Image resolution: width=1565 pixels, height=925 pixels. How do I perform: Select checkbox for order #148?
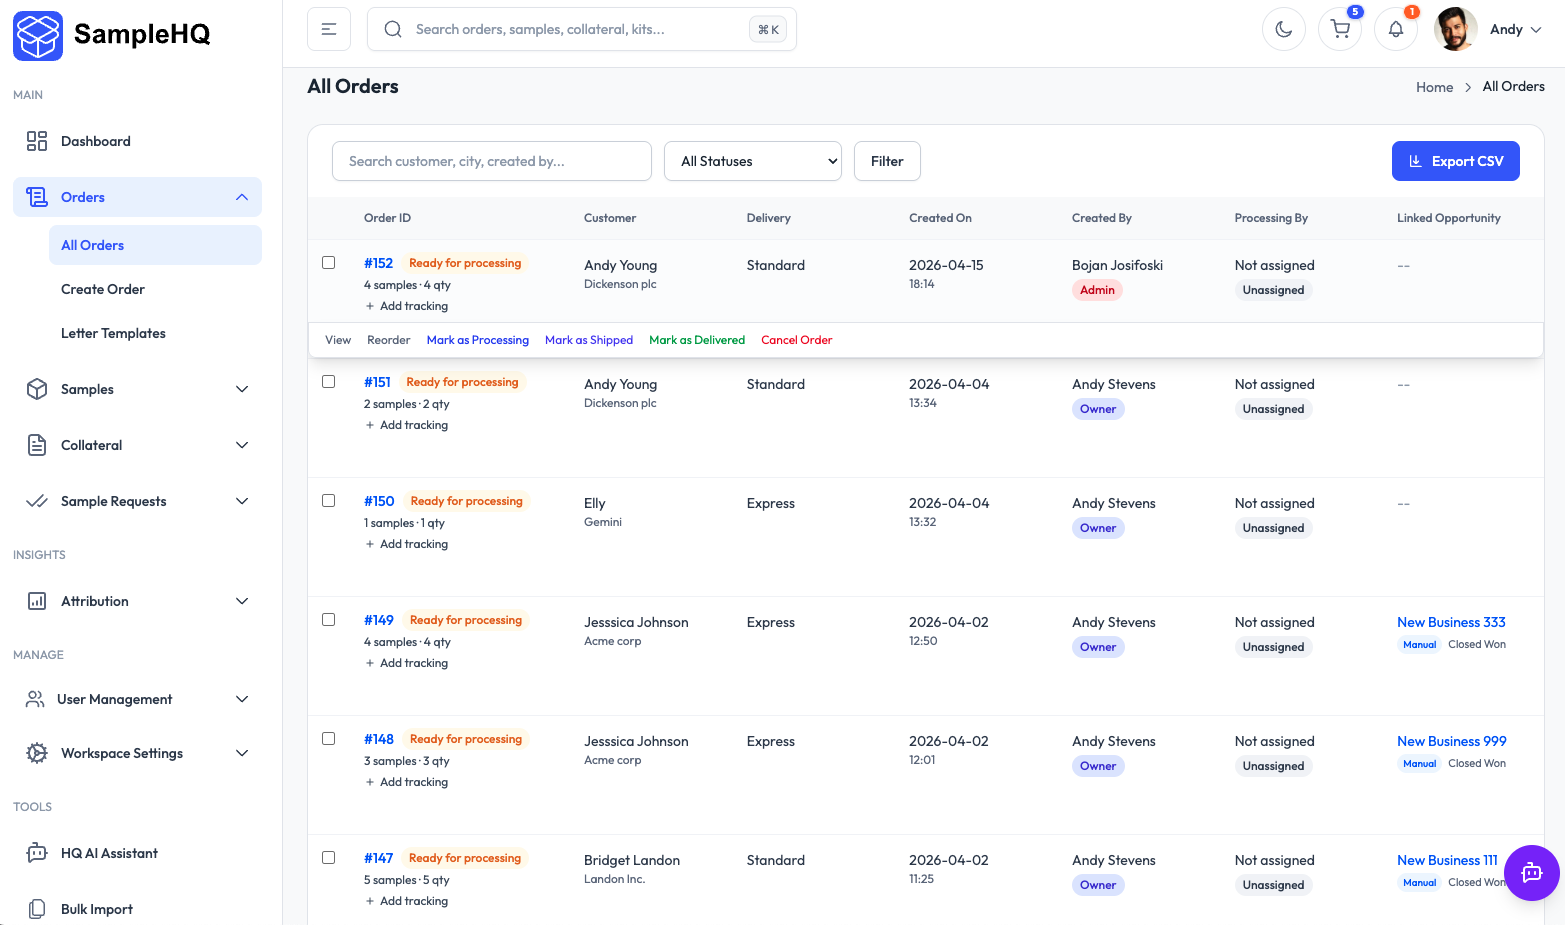(328, 739)
